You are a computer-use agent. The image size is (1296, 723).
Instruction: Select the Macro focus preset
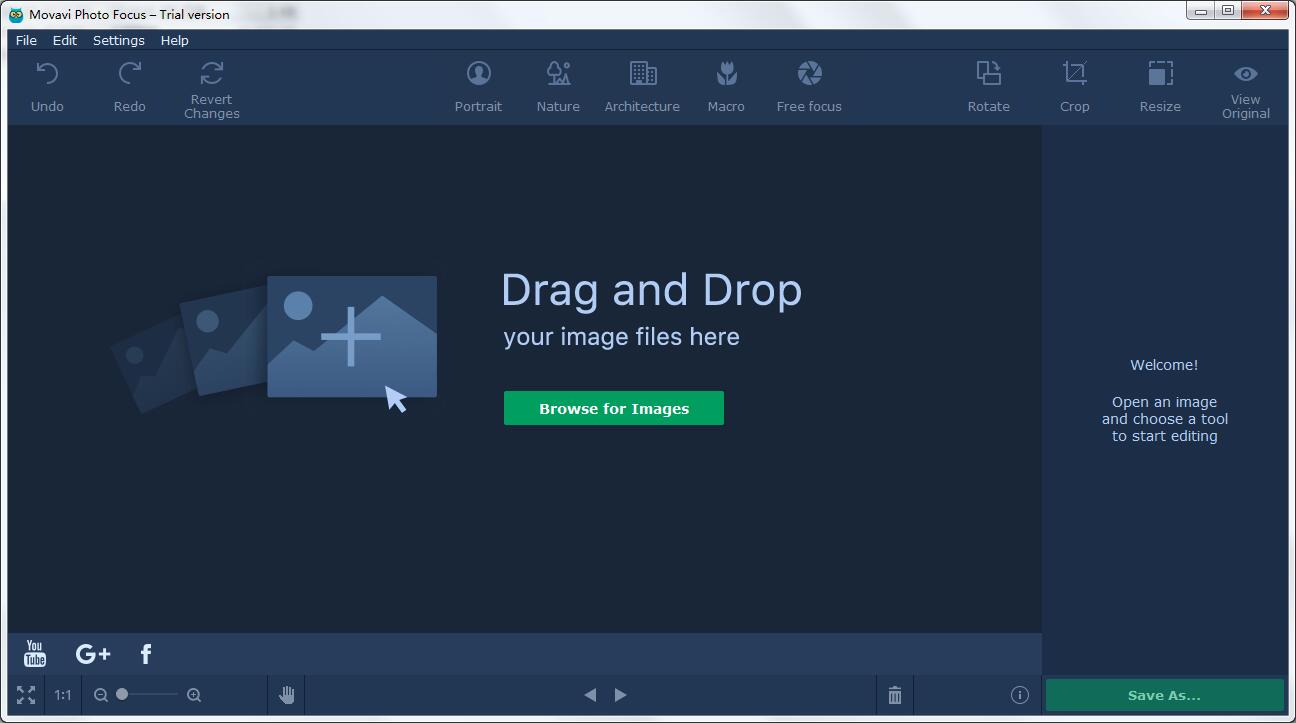[x=726, y=86]
